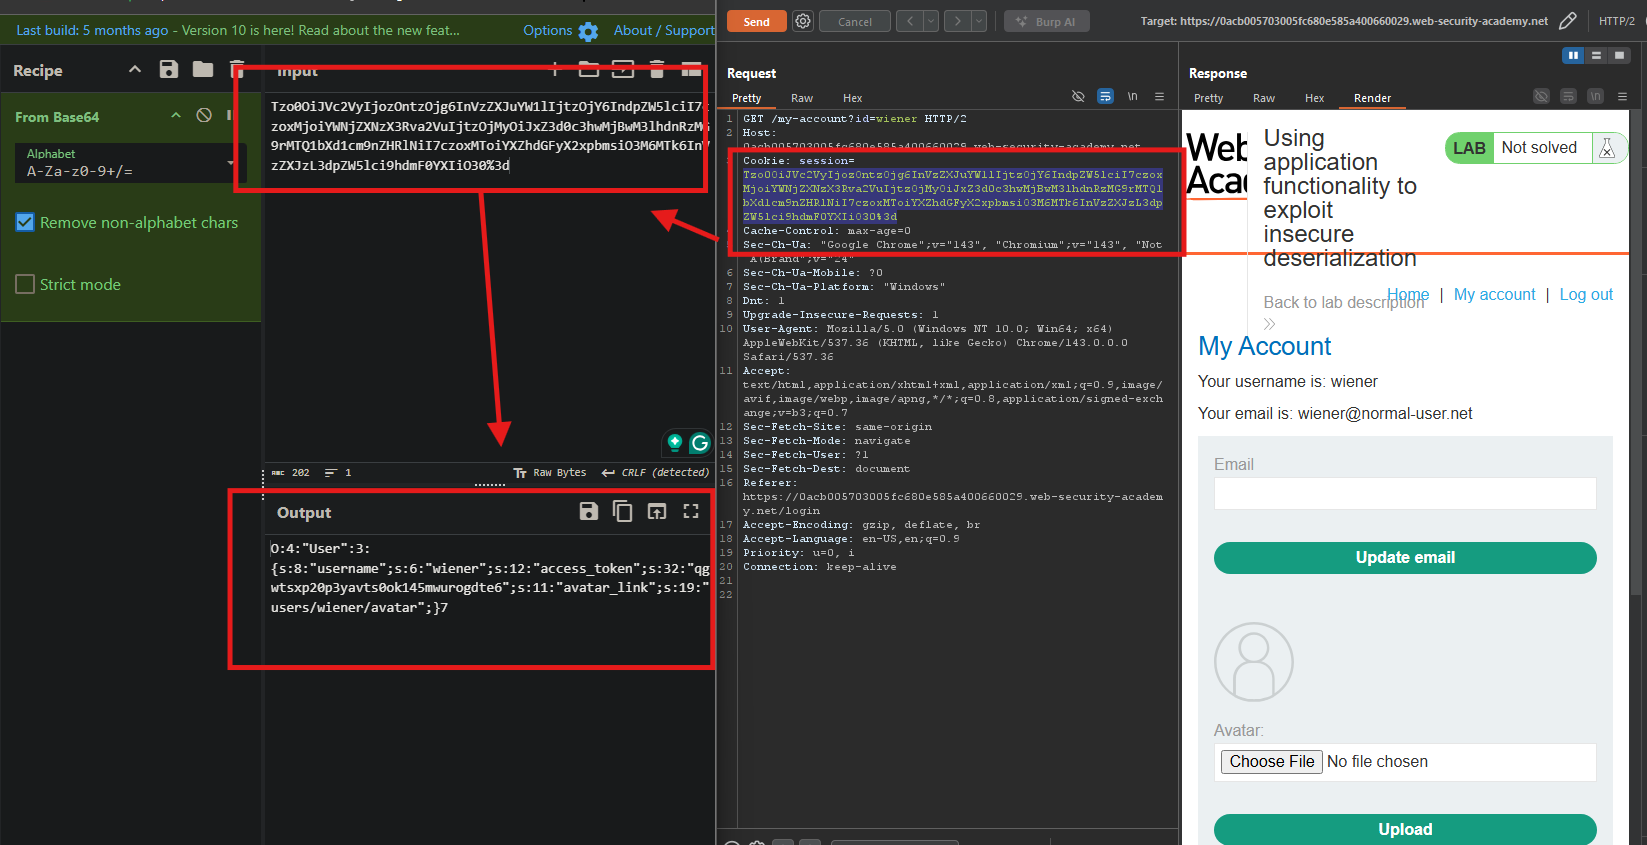Maximise the output pane

(x=691, y=511)
